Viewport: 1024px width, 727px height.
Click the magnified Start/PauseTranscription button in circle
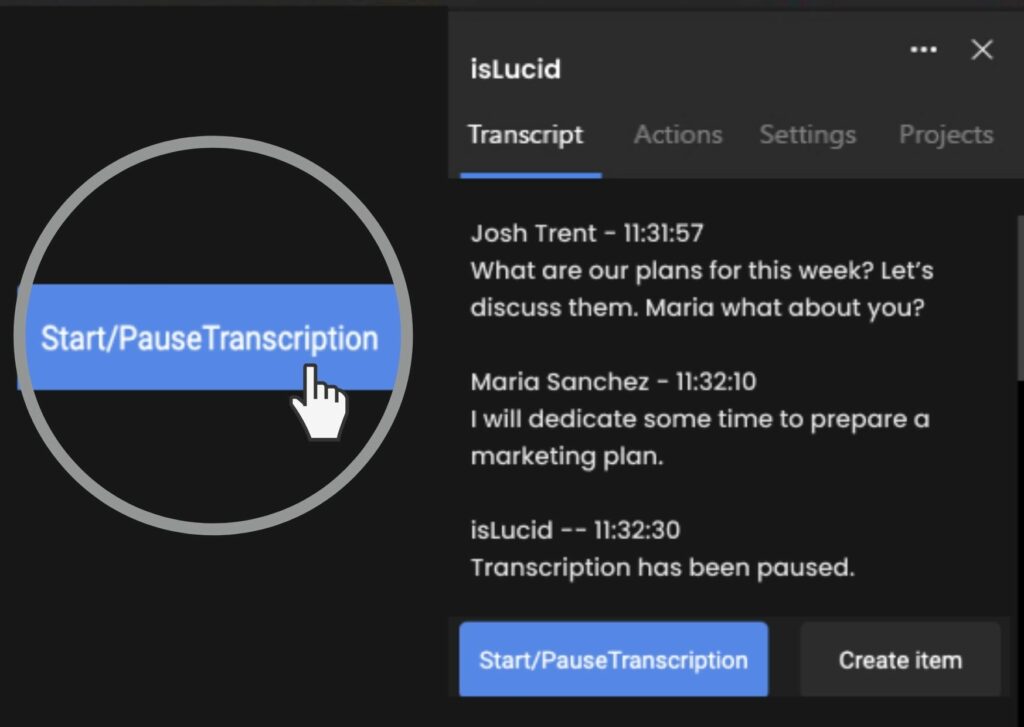pos(209,338)
